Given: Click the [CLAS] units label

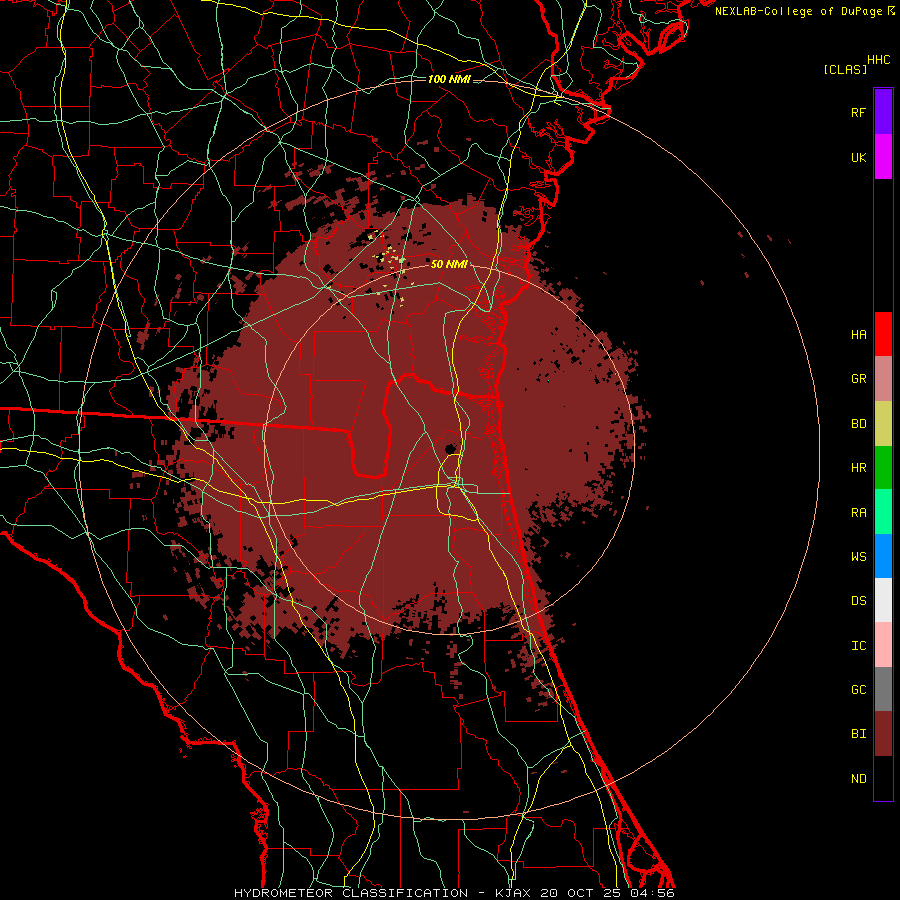Looking at the screenshot, I should point(845,69).
